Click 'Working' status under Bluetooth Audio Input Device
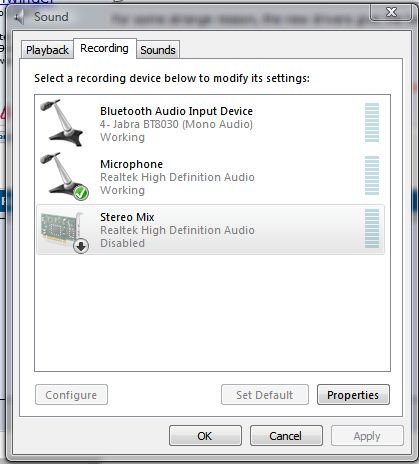419x464 pixels. pos(122,137)
